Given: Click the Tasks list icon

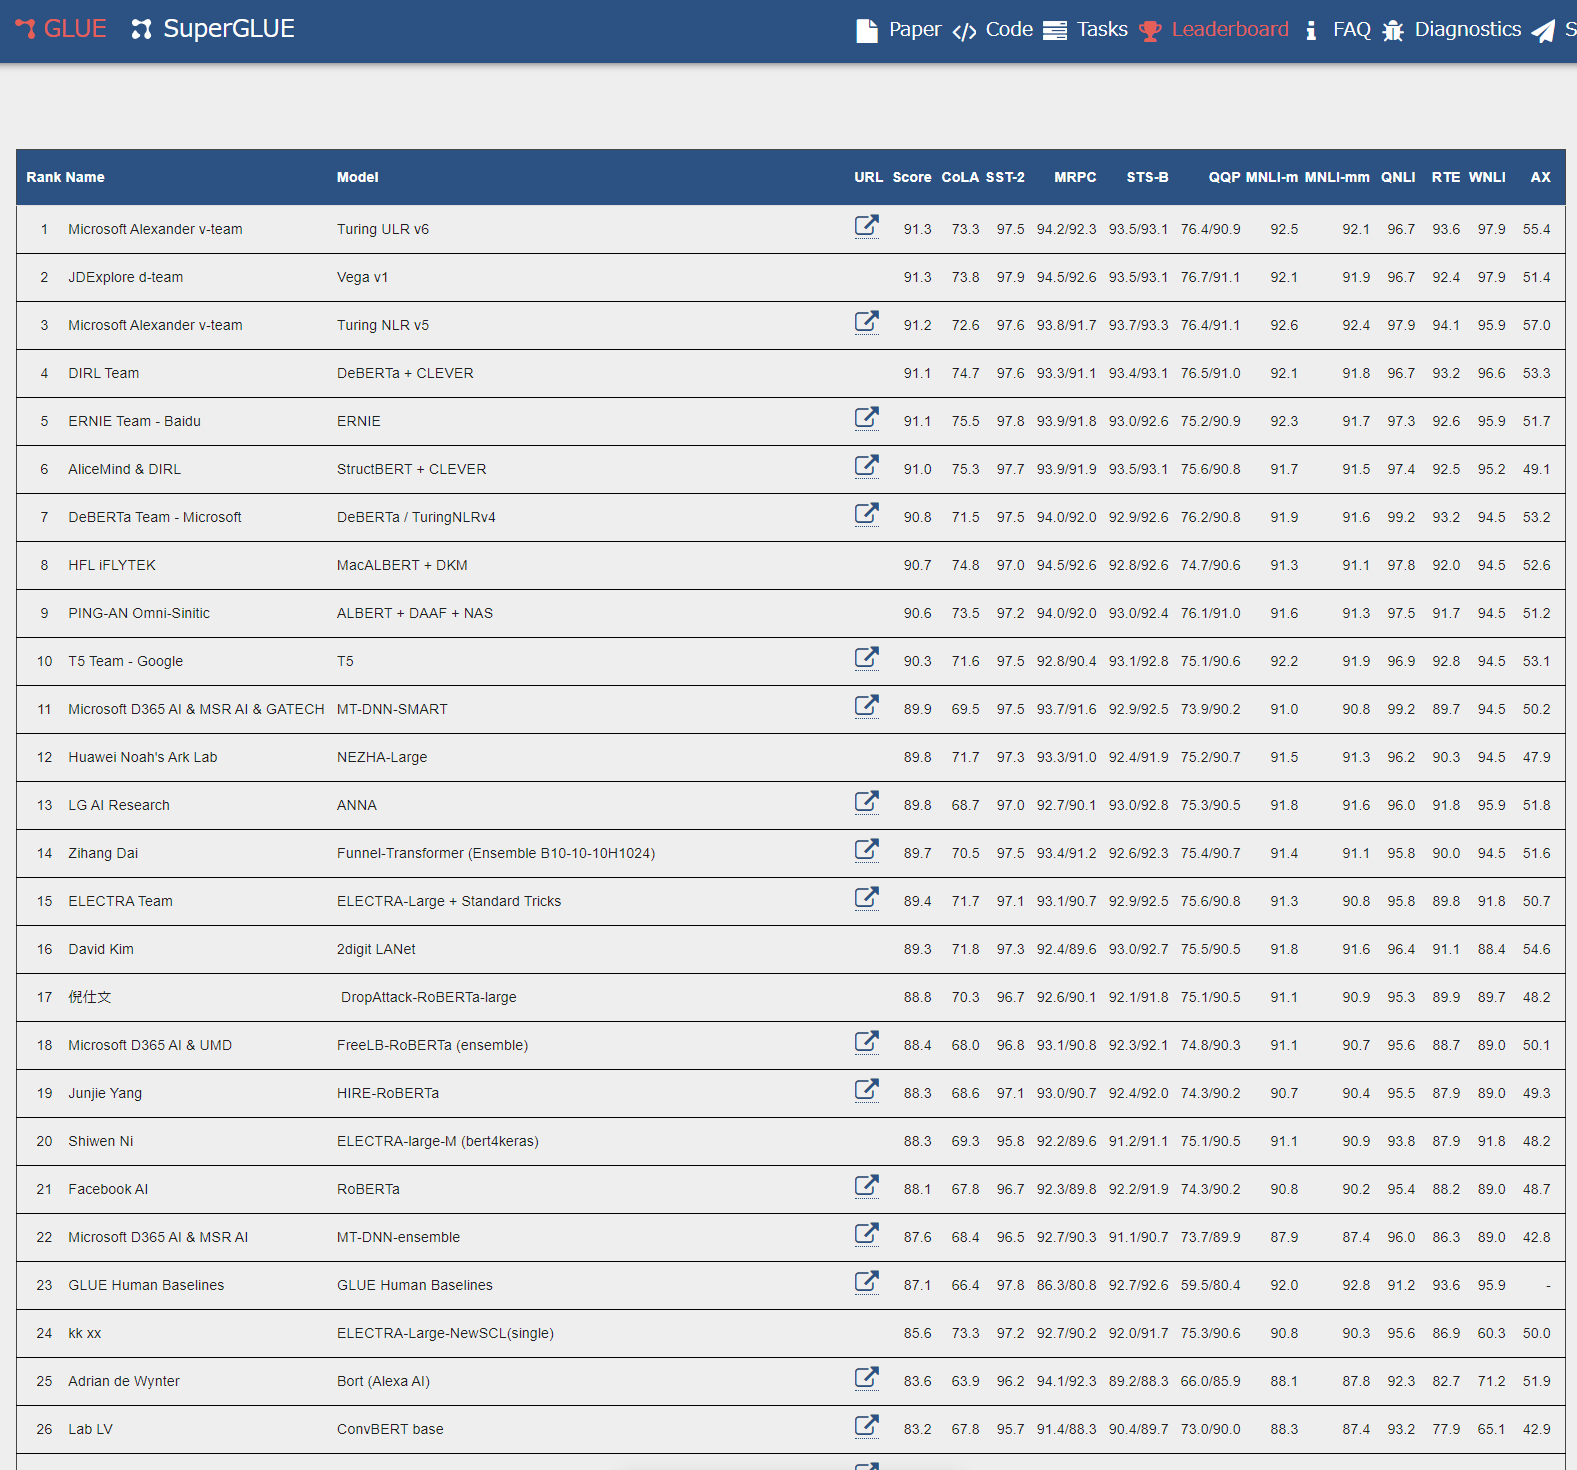Looking at the screenshot, I should click(x=1055, y=31).
